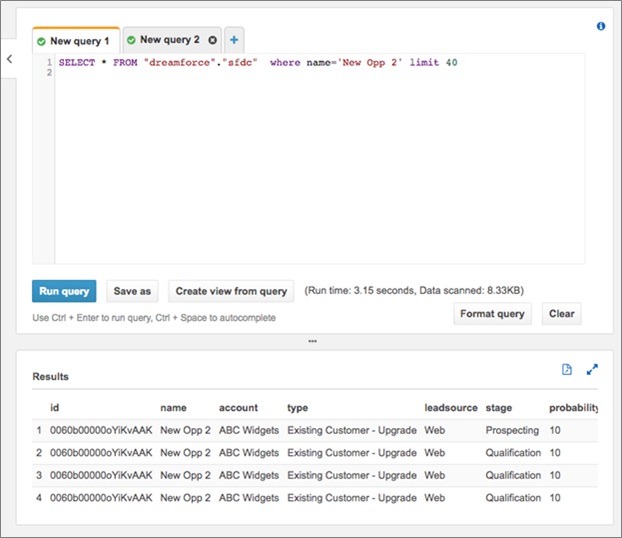622x538 pixels.
Task: Add a new query tab with plus icon
Action: pos(234,40)
